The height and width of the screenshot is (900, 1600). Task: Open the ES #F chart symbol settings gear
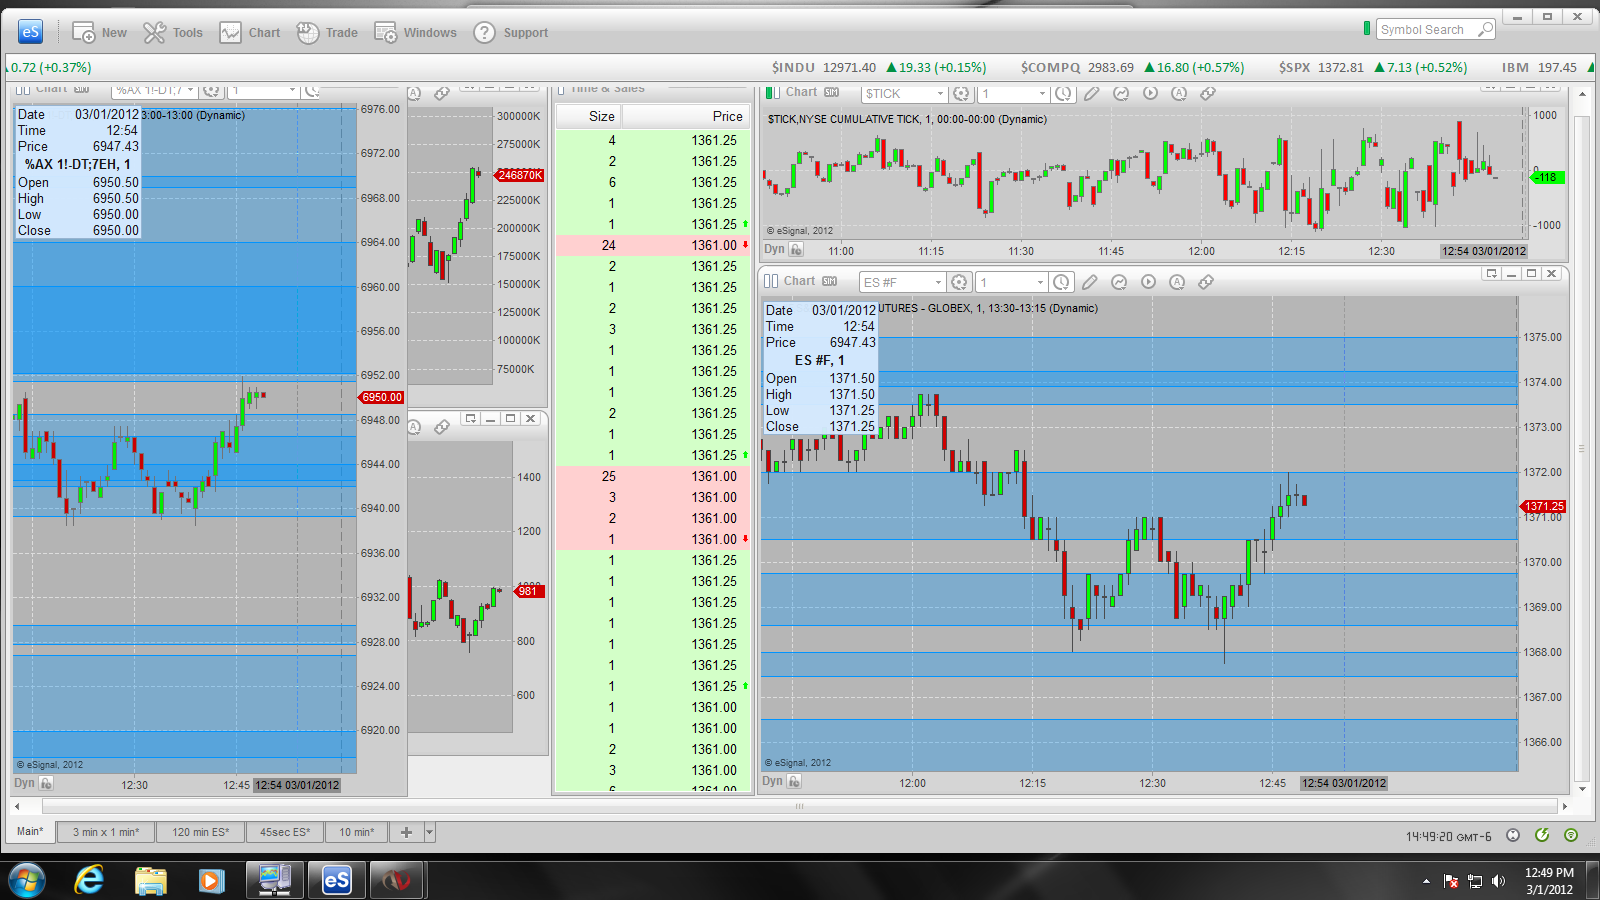coord(959,282)
